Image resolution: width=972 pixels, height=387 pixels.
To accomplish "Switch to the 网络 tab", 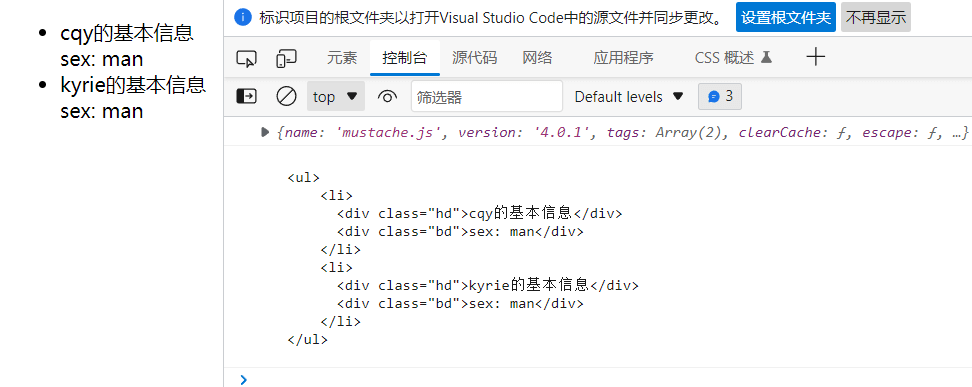I will click(x=537, y=58).
